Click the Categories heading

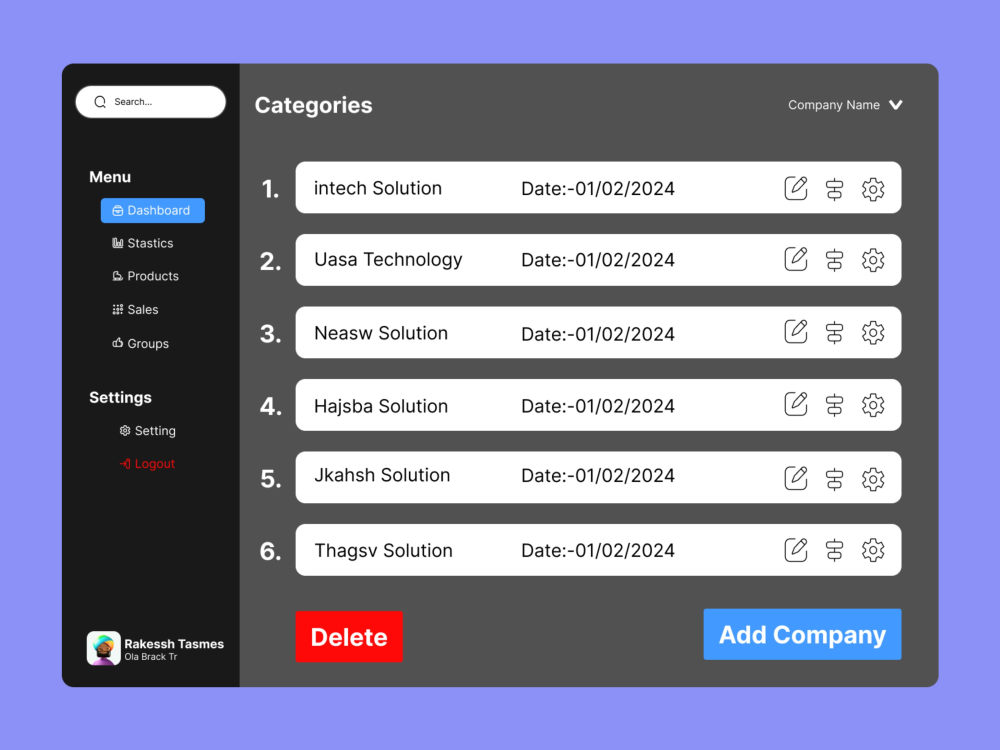313,105
